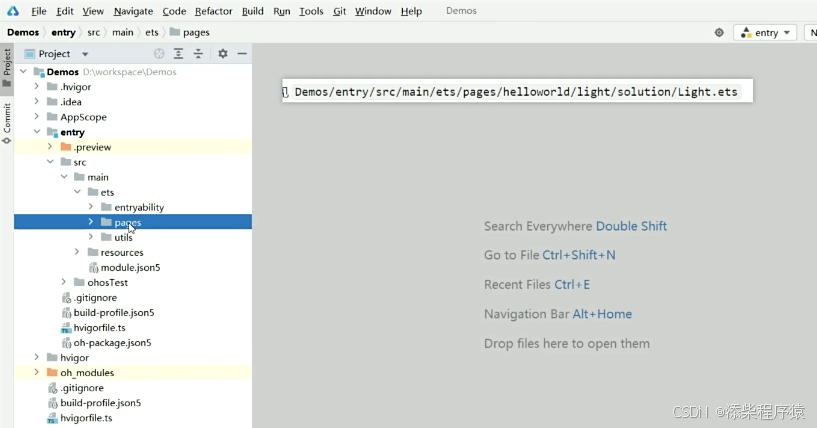
Task: Expand the top-level hvigor folder
Action: [x=36, y=357]
